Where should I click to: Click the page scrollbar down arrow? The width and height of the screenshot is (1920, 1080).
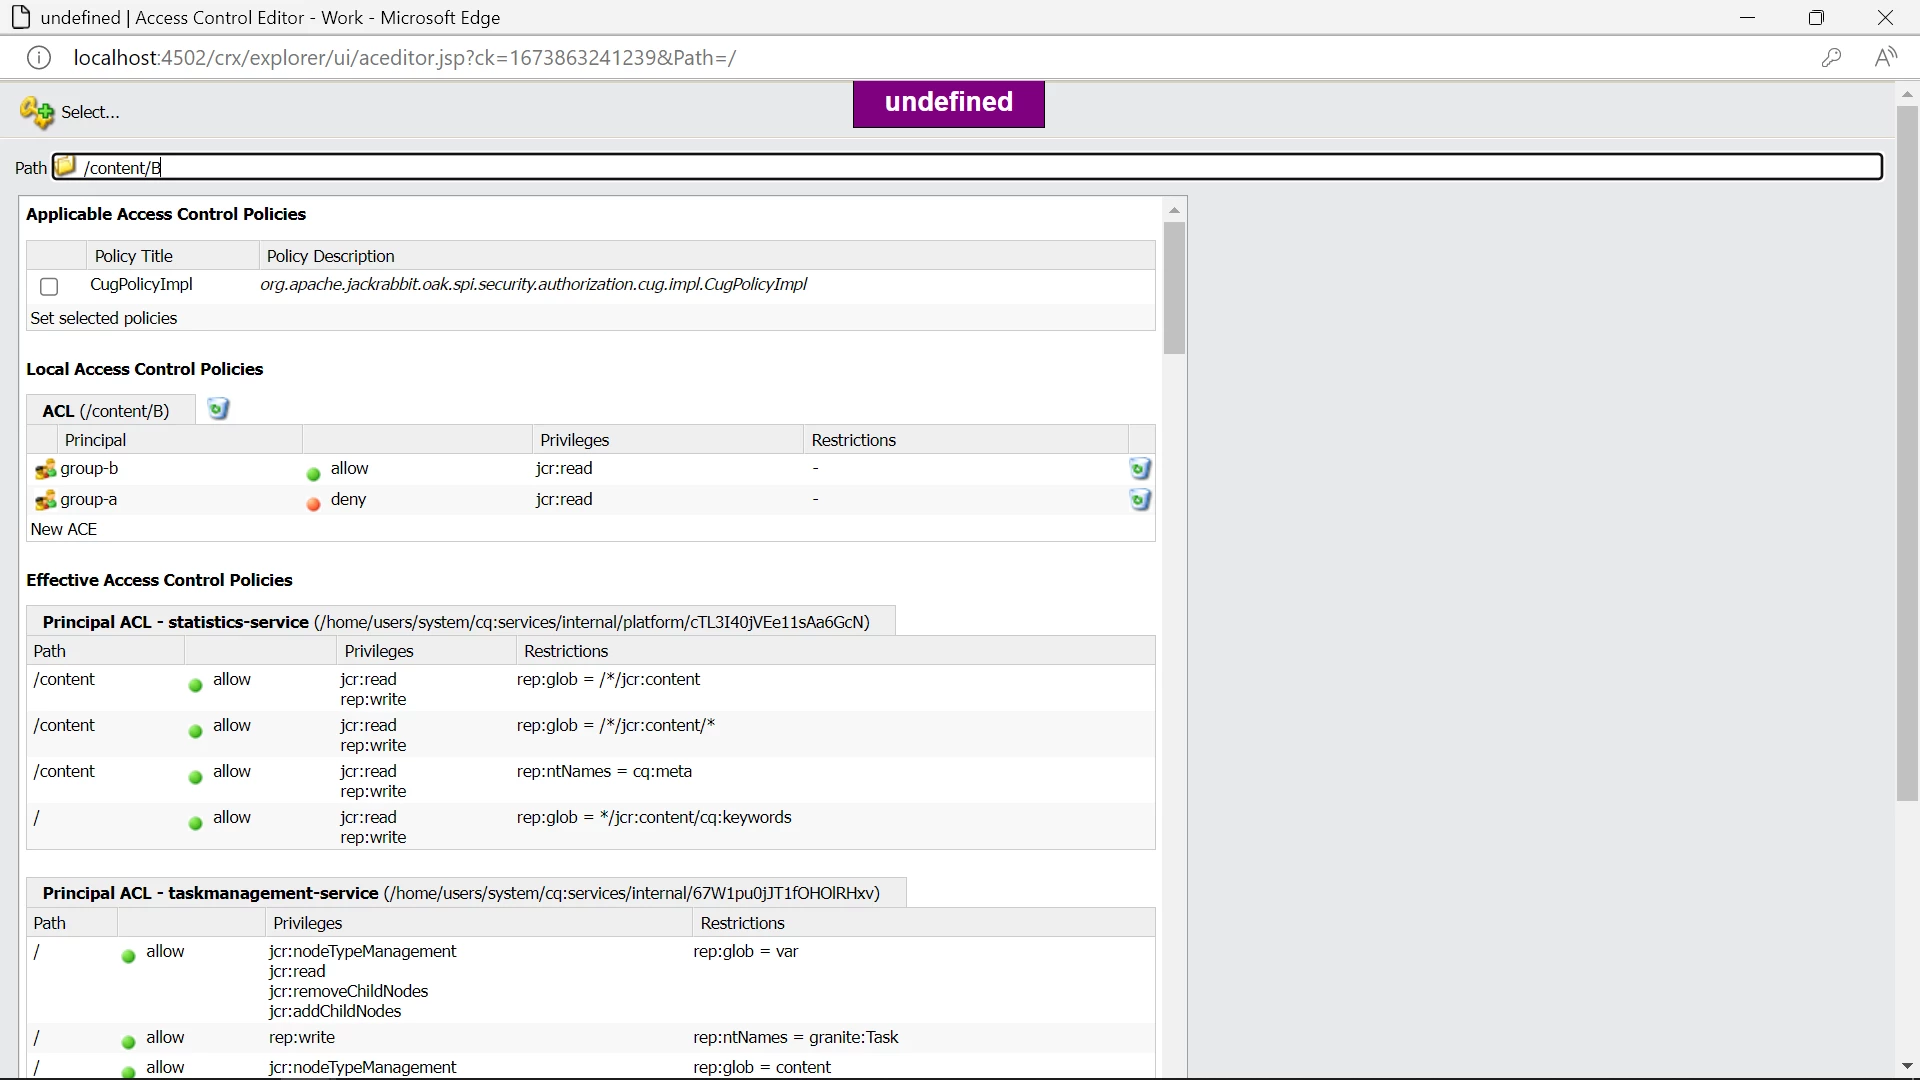click(1907, 1066)
